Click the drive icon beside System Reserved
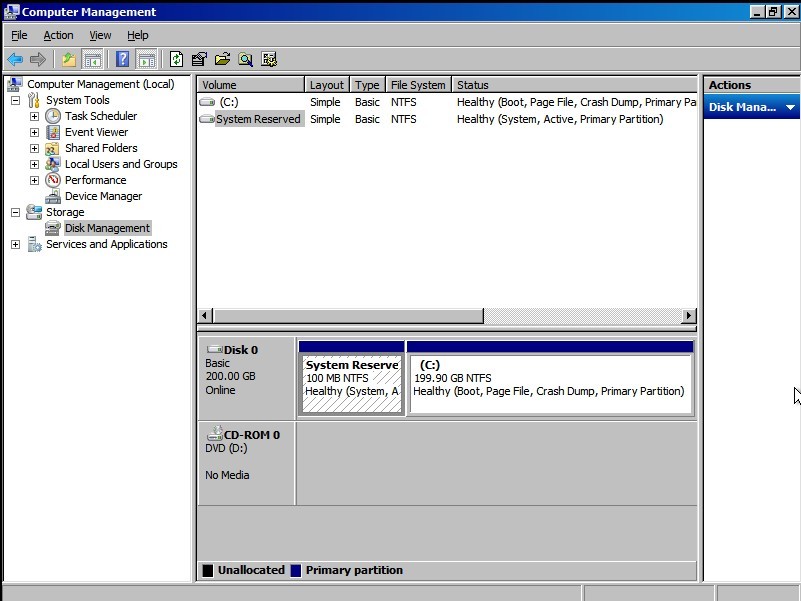Image resolution: width=801 pixels, height=601 pixels. [x=207, y=119]
